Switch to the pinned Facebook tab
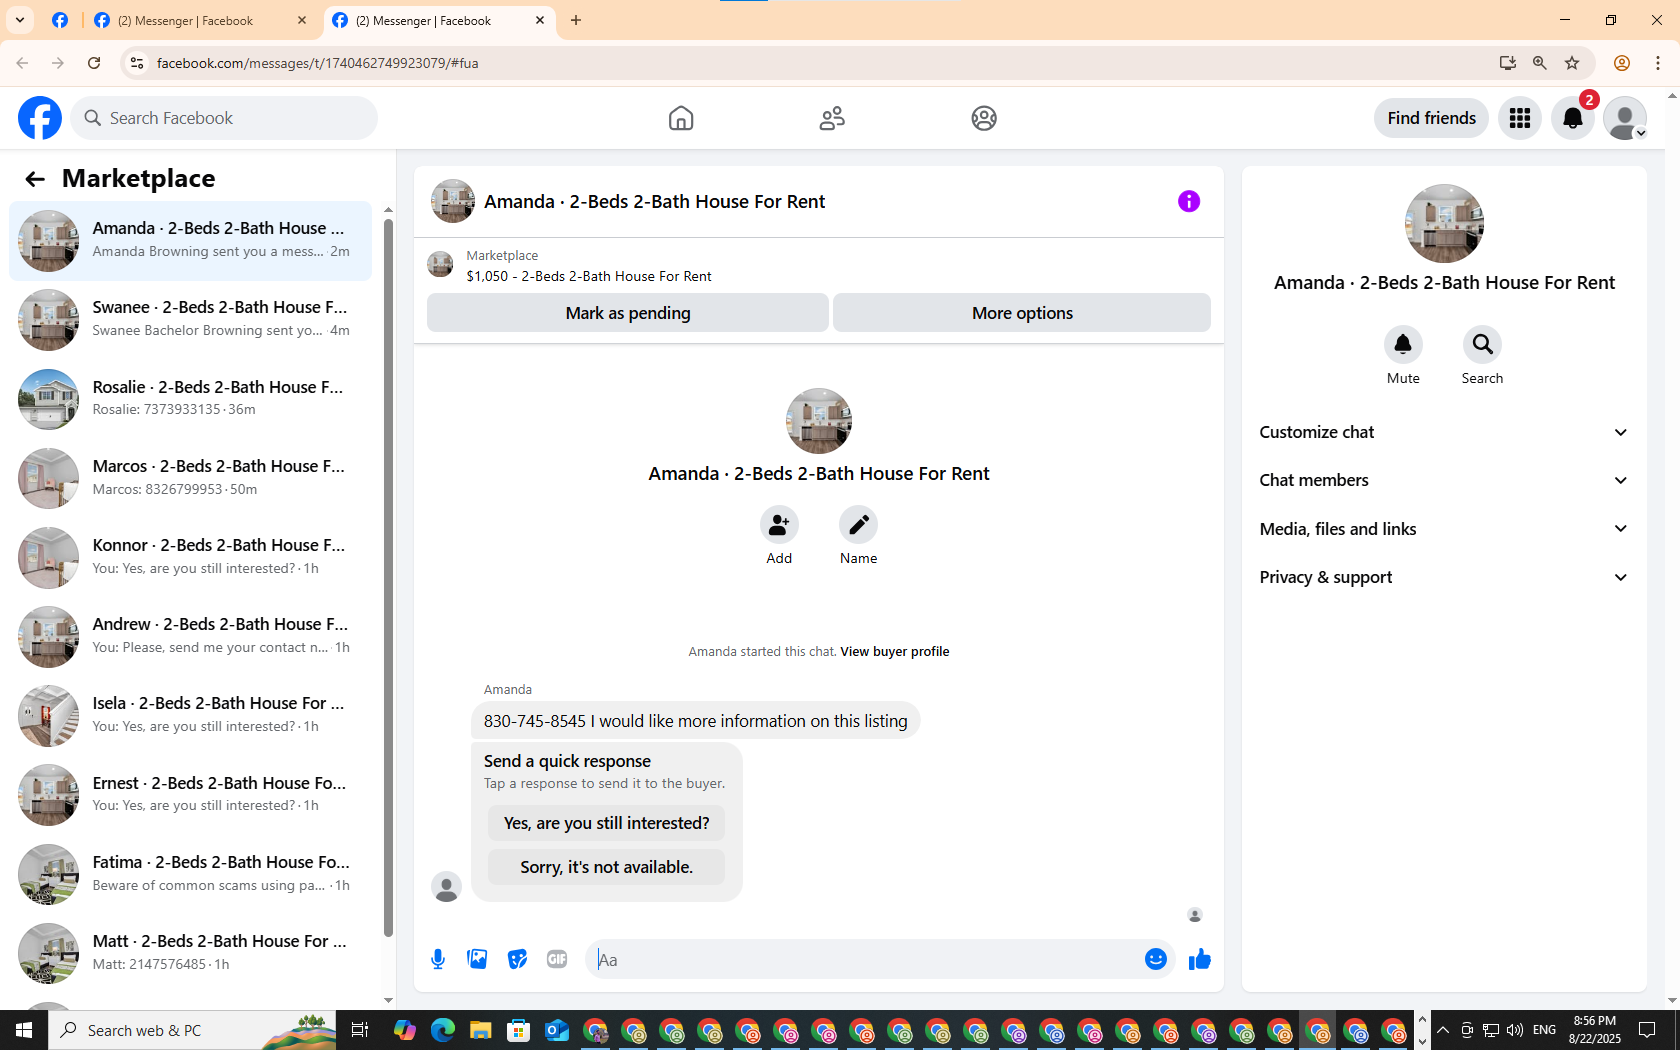This screenshot has height=1050, width=1680. coord(60,20)
